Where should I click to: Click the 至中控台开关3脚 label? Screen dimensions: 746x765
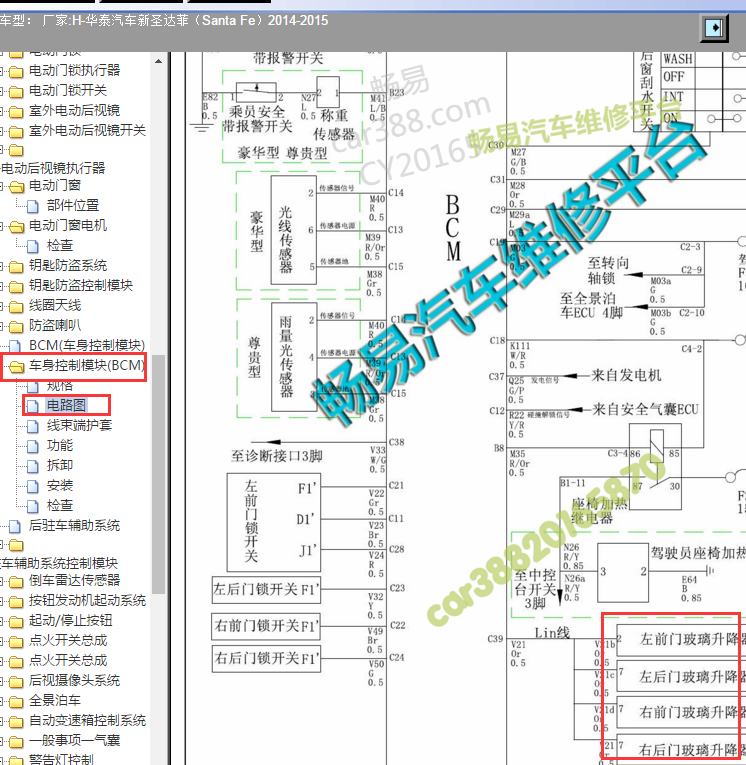pyautogui.click(x=535, y=589)
